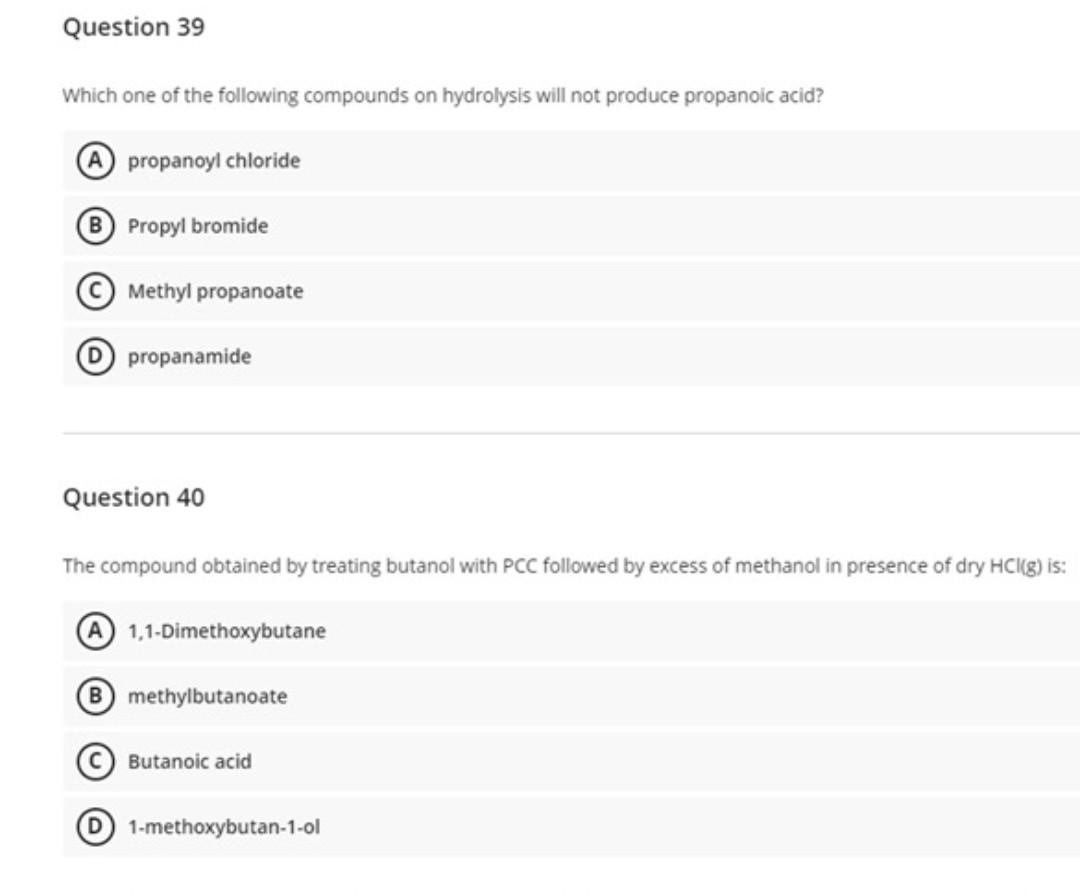The height and width of the screenshot is (895, 1080).
Task: Pick the methylbutanoate answer text
Action: click(207, 697)
